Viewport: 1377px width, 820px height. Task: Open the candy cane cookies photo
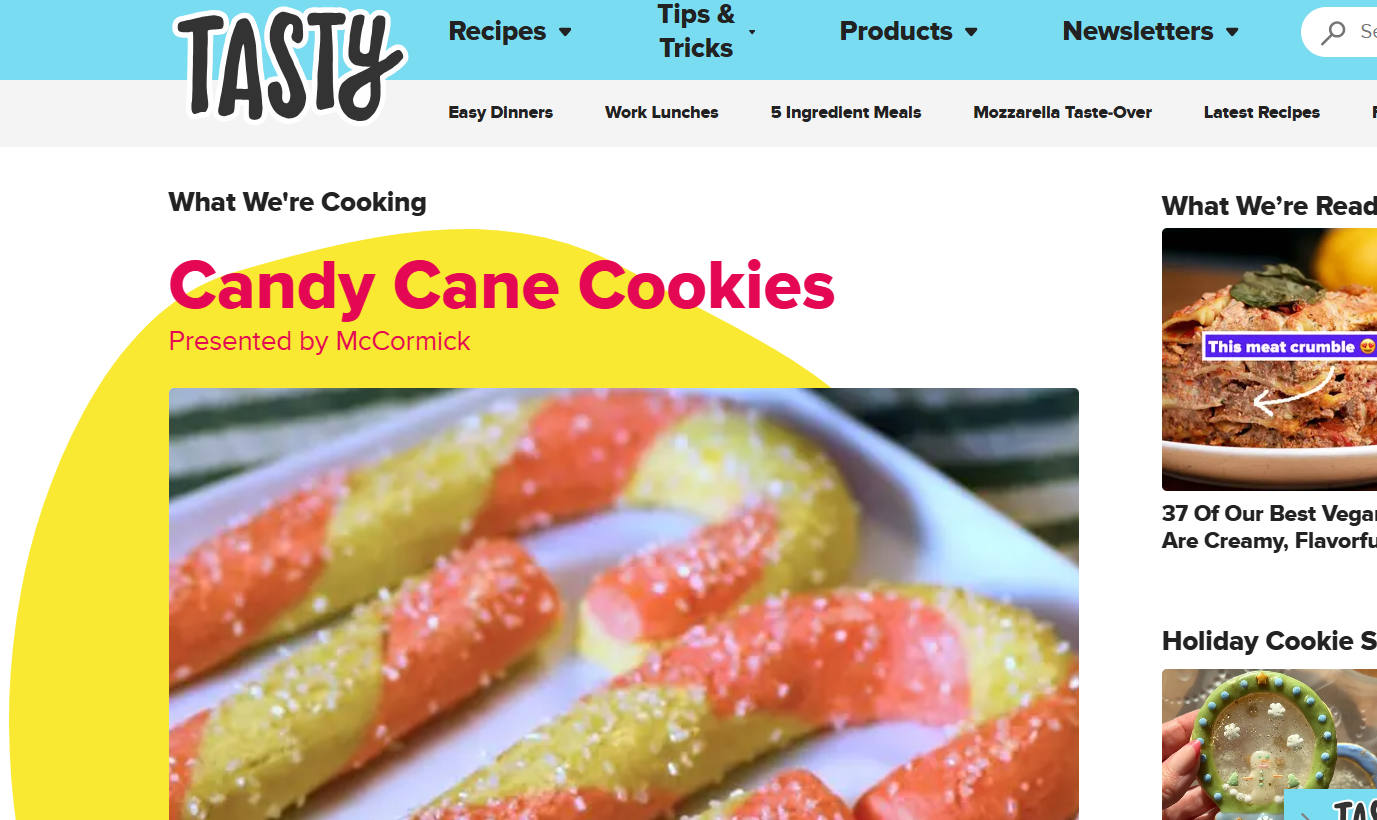coord(624,604)
